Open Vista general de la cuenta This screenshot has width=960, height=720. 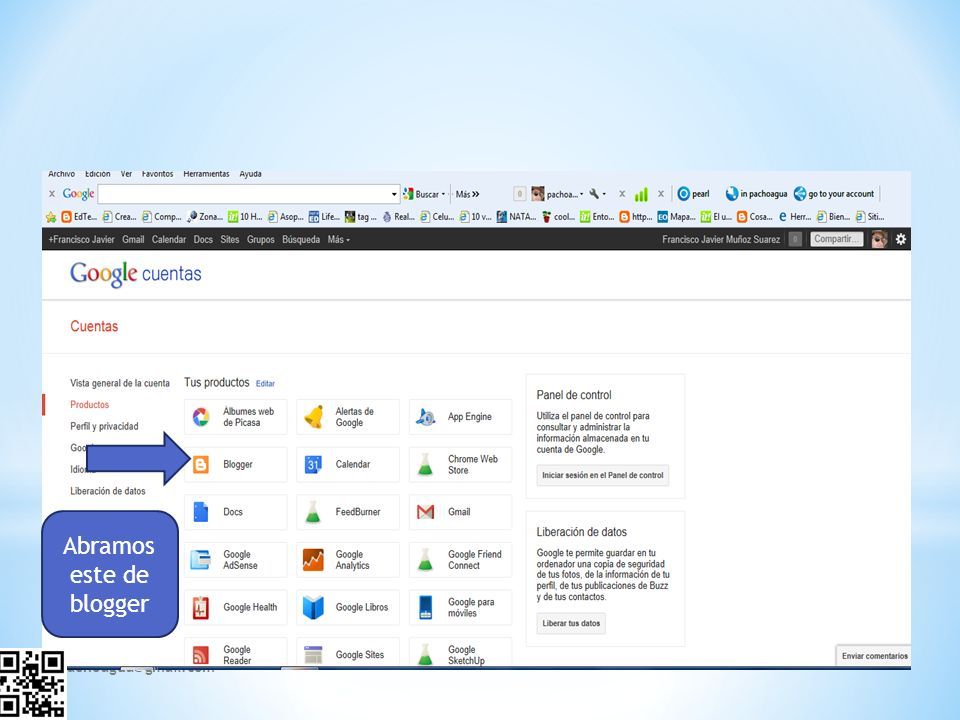(x=120, y=383)
